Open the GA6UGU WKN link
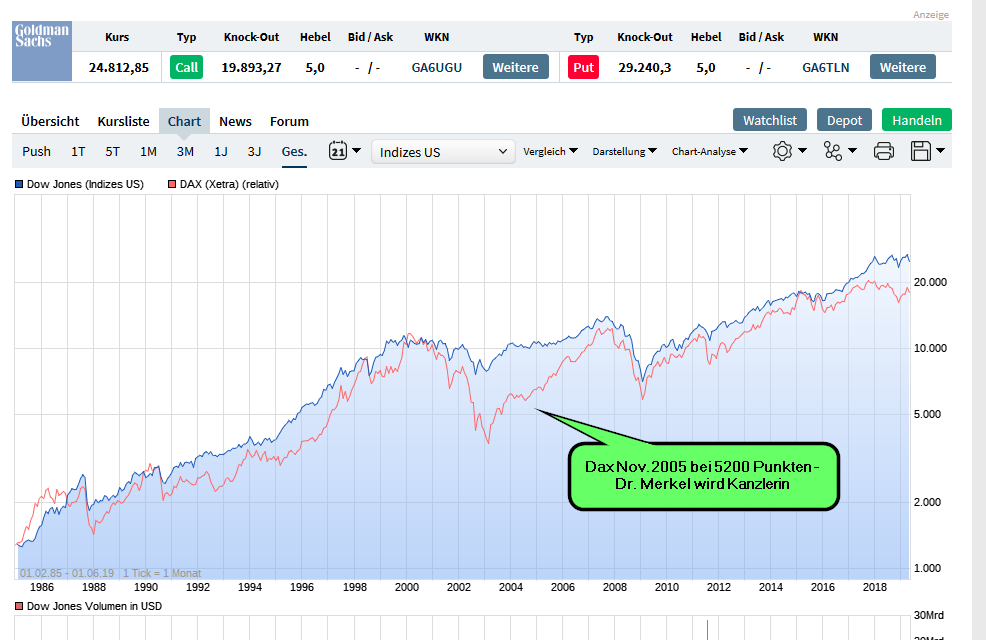The width and height of the screenshot is (986, 640). pos(436,68)
